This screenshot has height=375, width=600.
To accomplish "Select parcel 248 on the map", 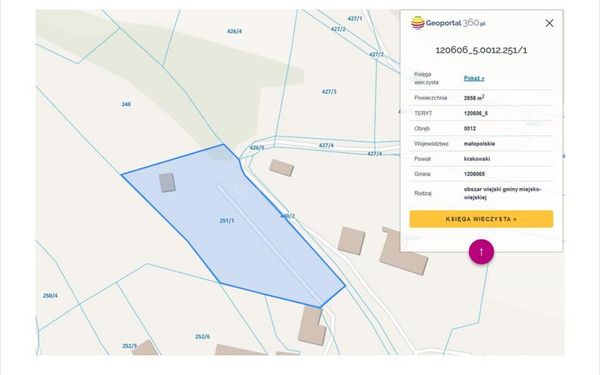I will [x=126, y=104].
